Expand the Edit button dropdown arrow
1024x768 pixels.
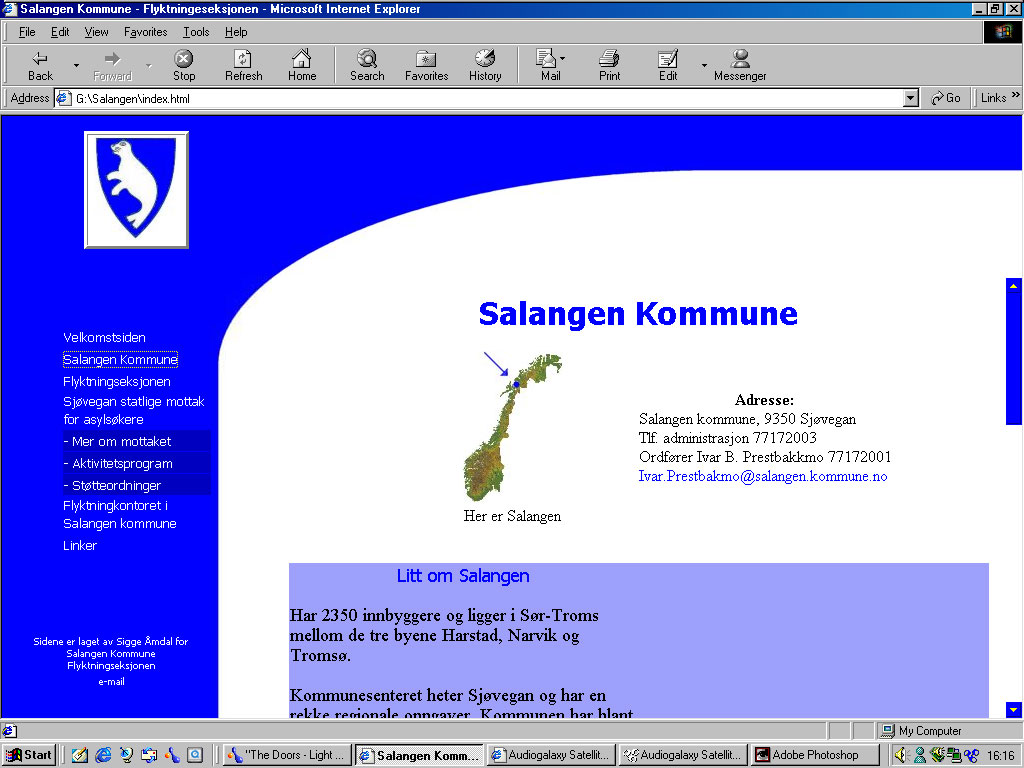coord(704,66)
